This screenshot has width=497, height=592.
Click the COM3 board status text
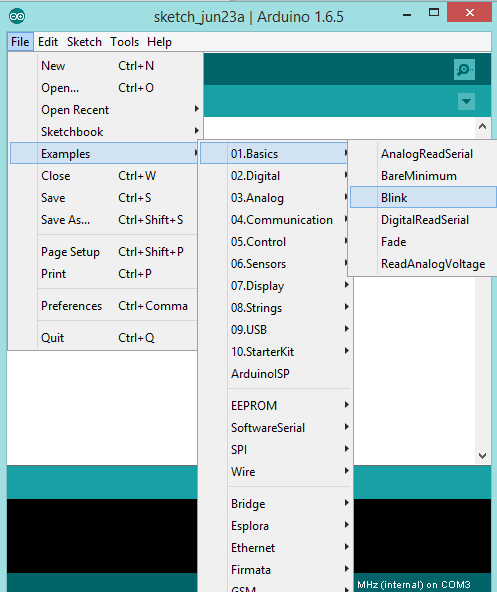click(414, 584)
